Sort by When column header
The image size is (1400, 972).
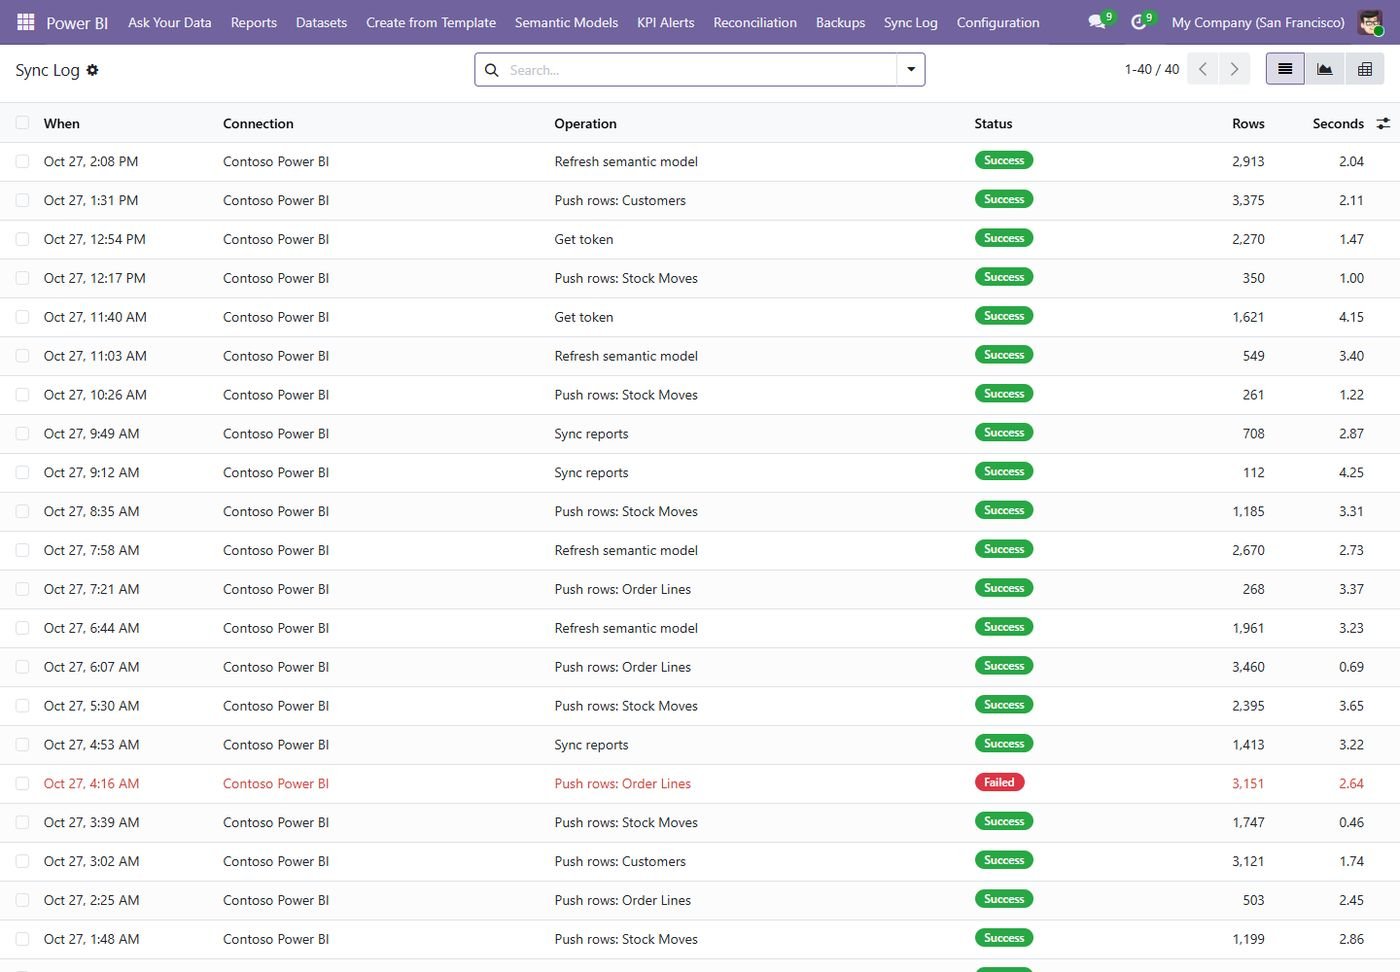tap(62, 123)
